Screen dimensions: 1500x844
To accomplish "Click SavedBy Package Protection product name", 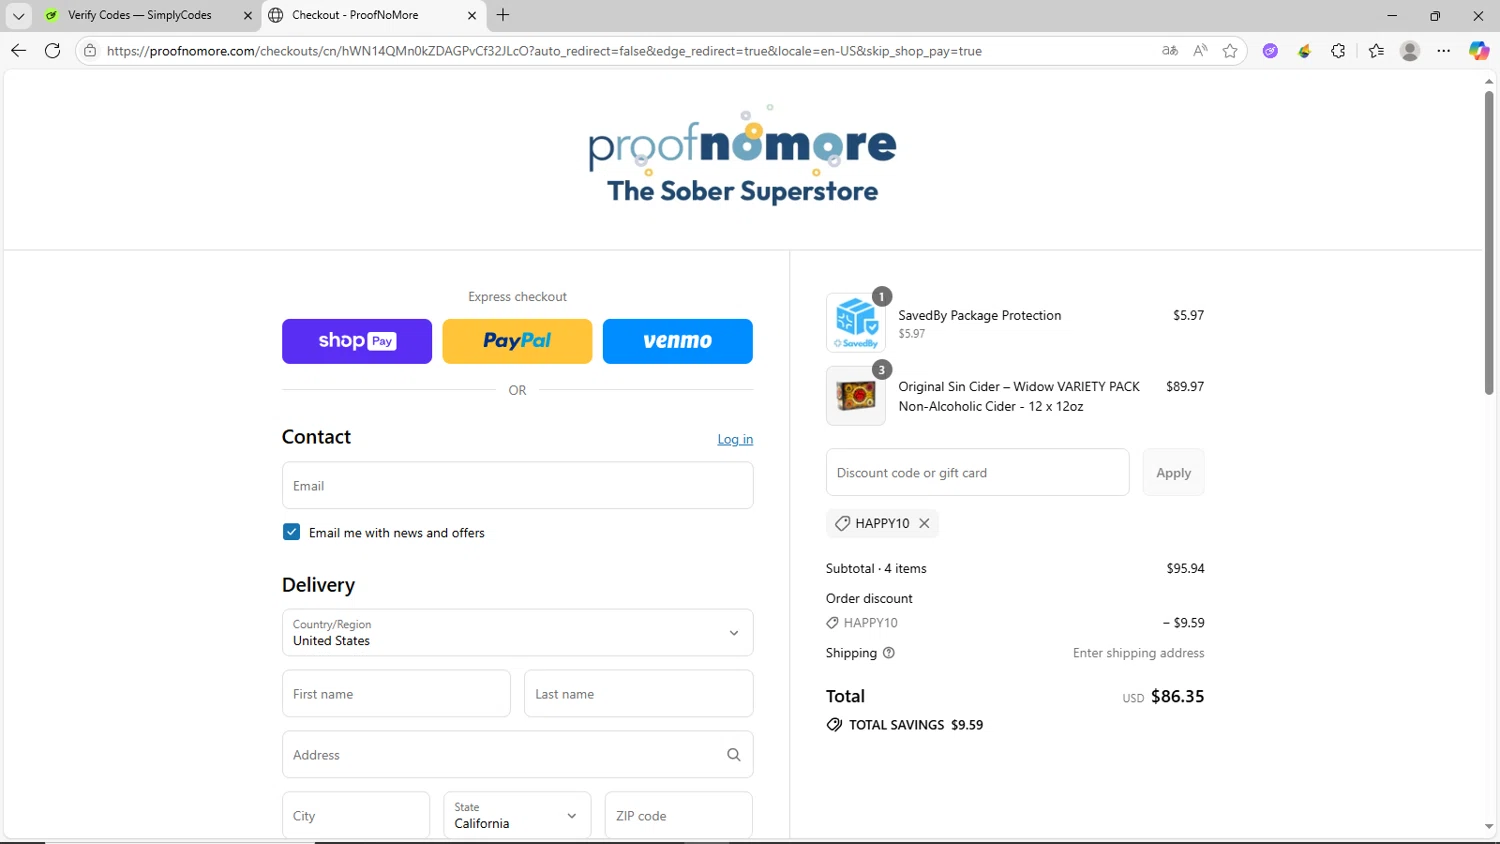I will click(980, 315).
